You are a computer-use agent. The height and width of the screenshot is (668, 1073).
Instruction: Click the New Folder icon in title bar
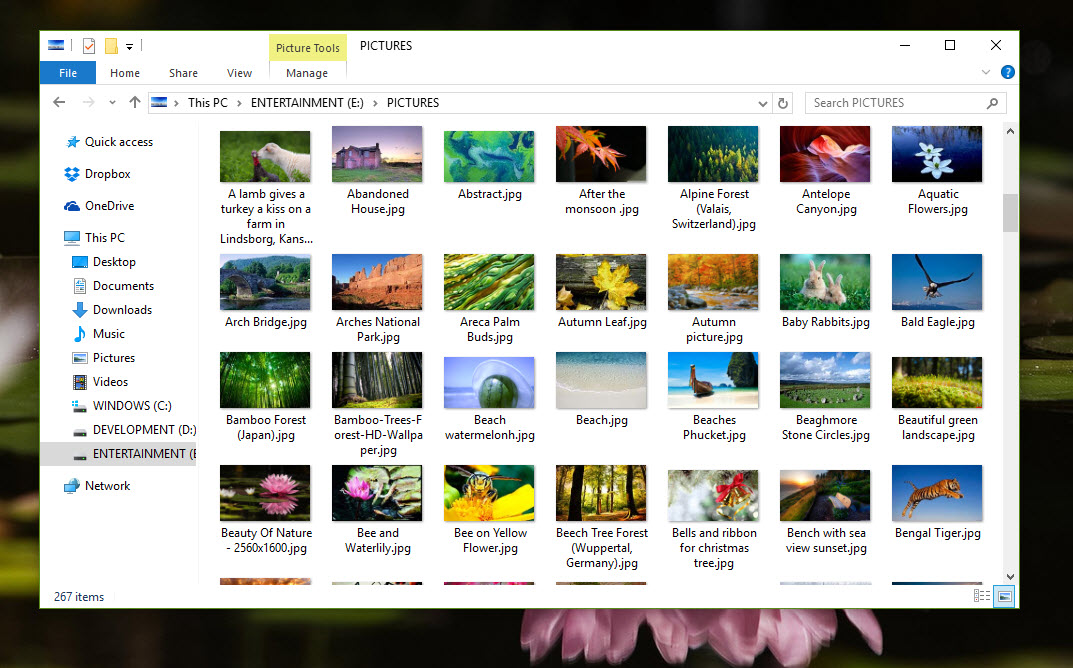coord(111,46)
